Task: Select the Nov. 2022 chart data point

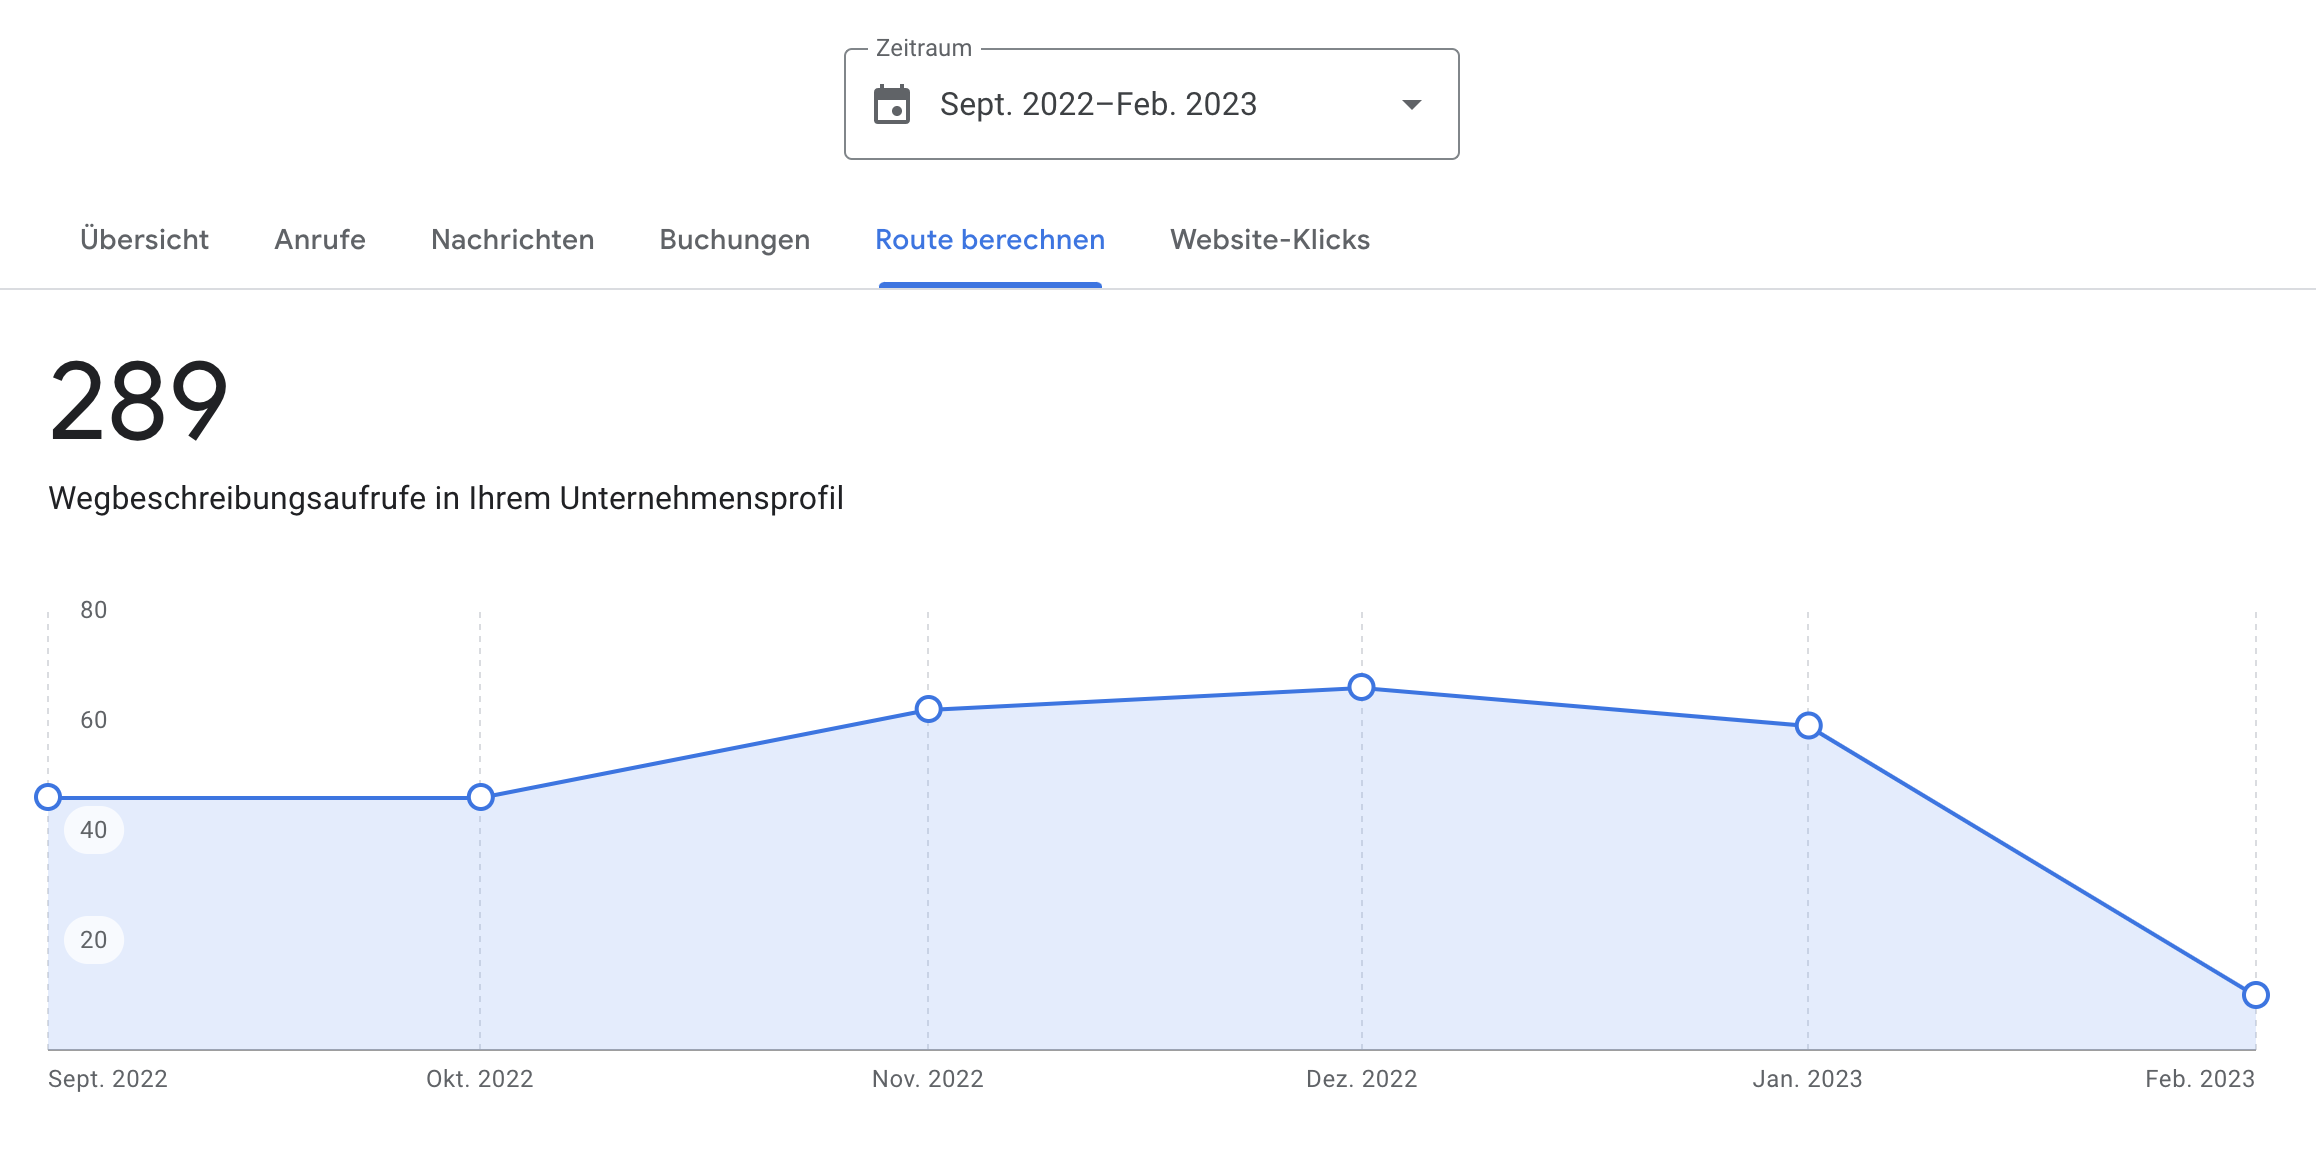Action: 928,709
